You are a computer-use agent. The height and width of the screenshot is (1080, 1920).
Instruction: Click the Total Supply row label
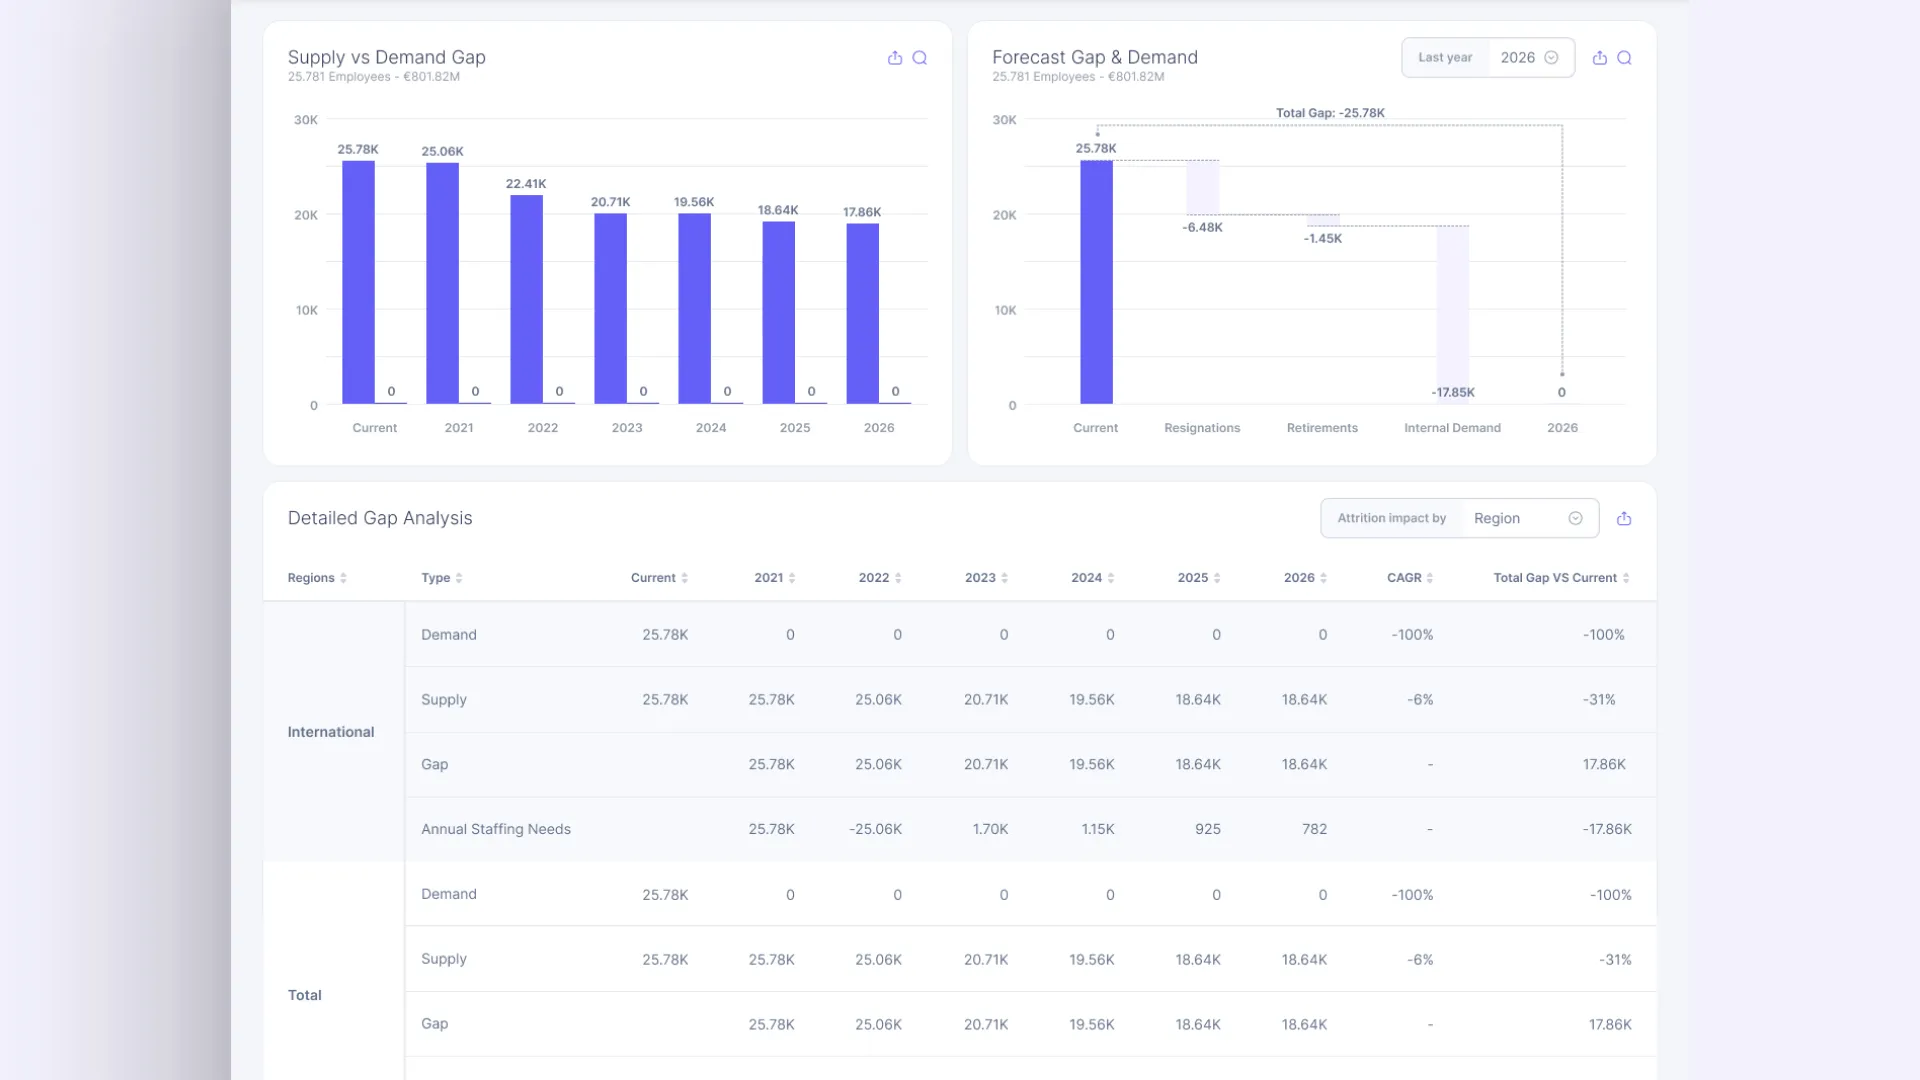click(x=444, y=959)
